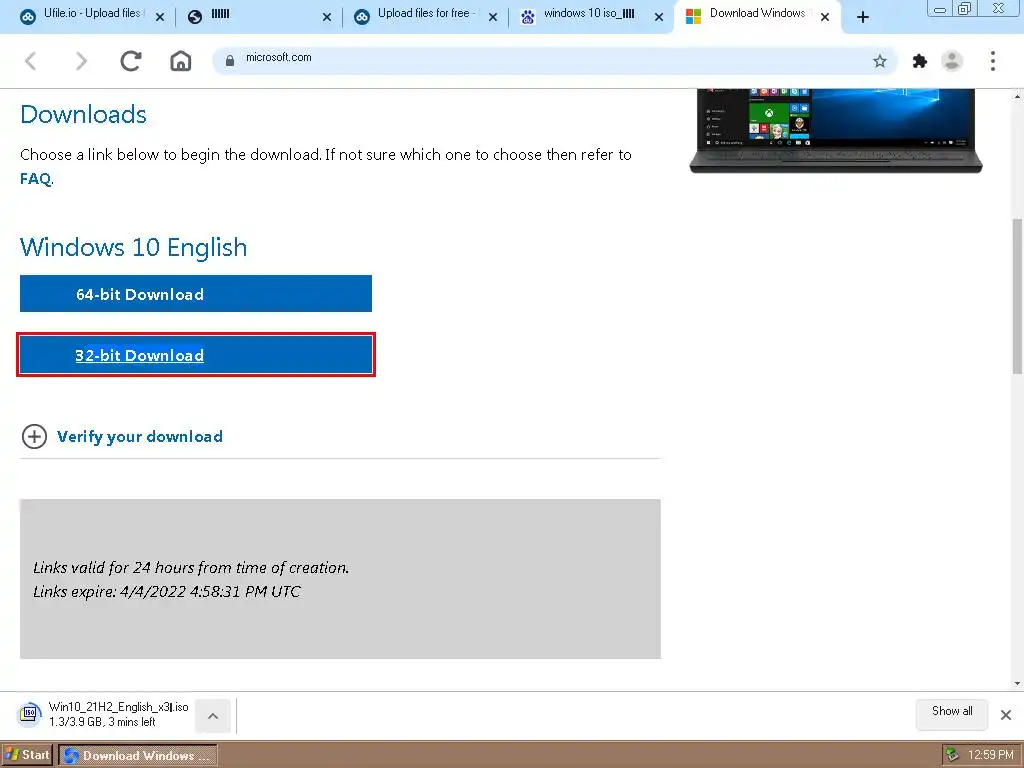This screenshot has height=768, width=1024.
Task: Go back to the previous page
Action: (31, 61)
